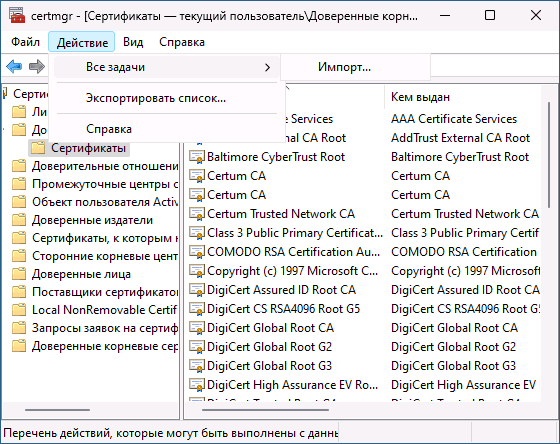Click the certificate list vertical scrollbar
This screenshot has width=560, height=444.
(549, 155)
